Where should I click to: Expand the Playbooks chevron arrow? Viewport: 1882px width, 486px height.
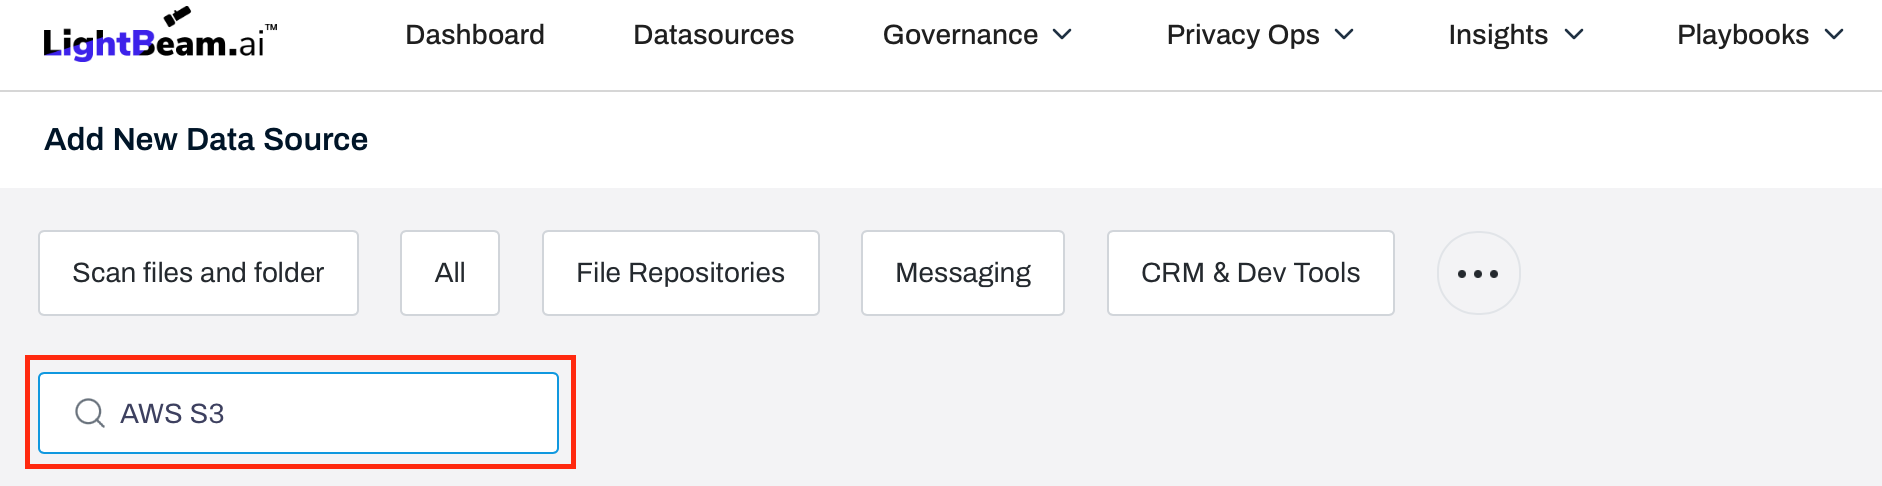pos(1834,35)
